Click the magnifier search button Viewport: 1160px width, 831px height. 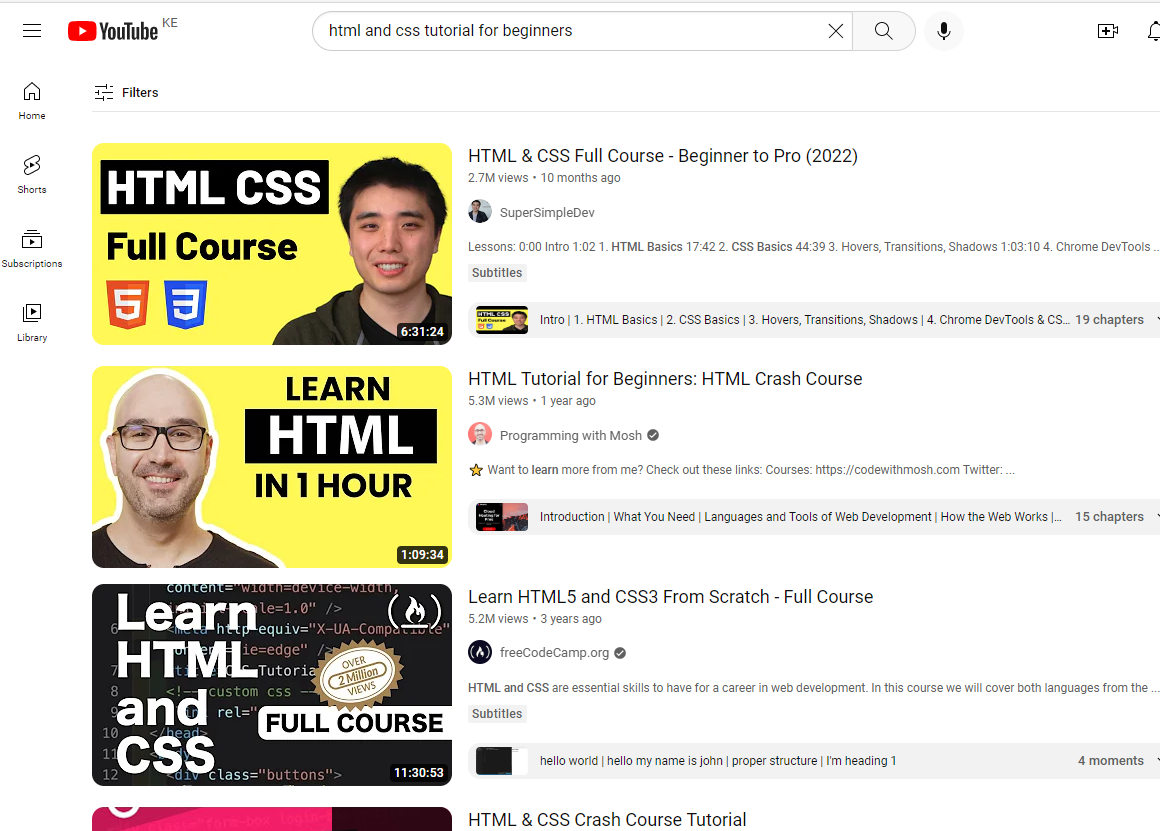pyautogui.click(x=883, y=31)
